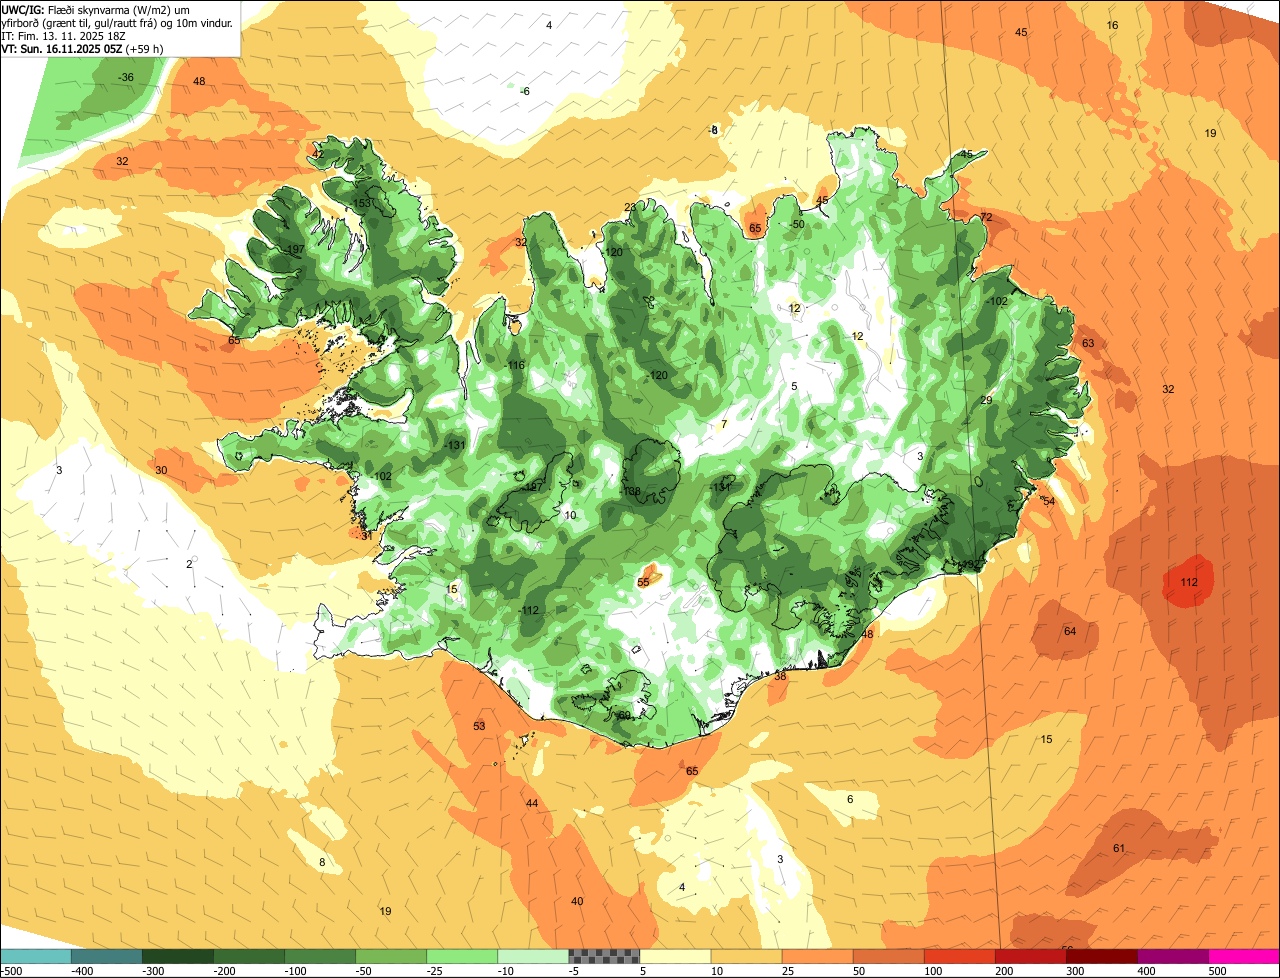Select the -50 to -25 legend swatch

391,955
